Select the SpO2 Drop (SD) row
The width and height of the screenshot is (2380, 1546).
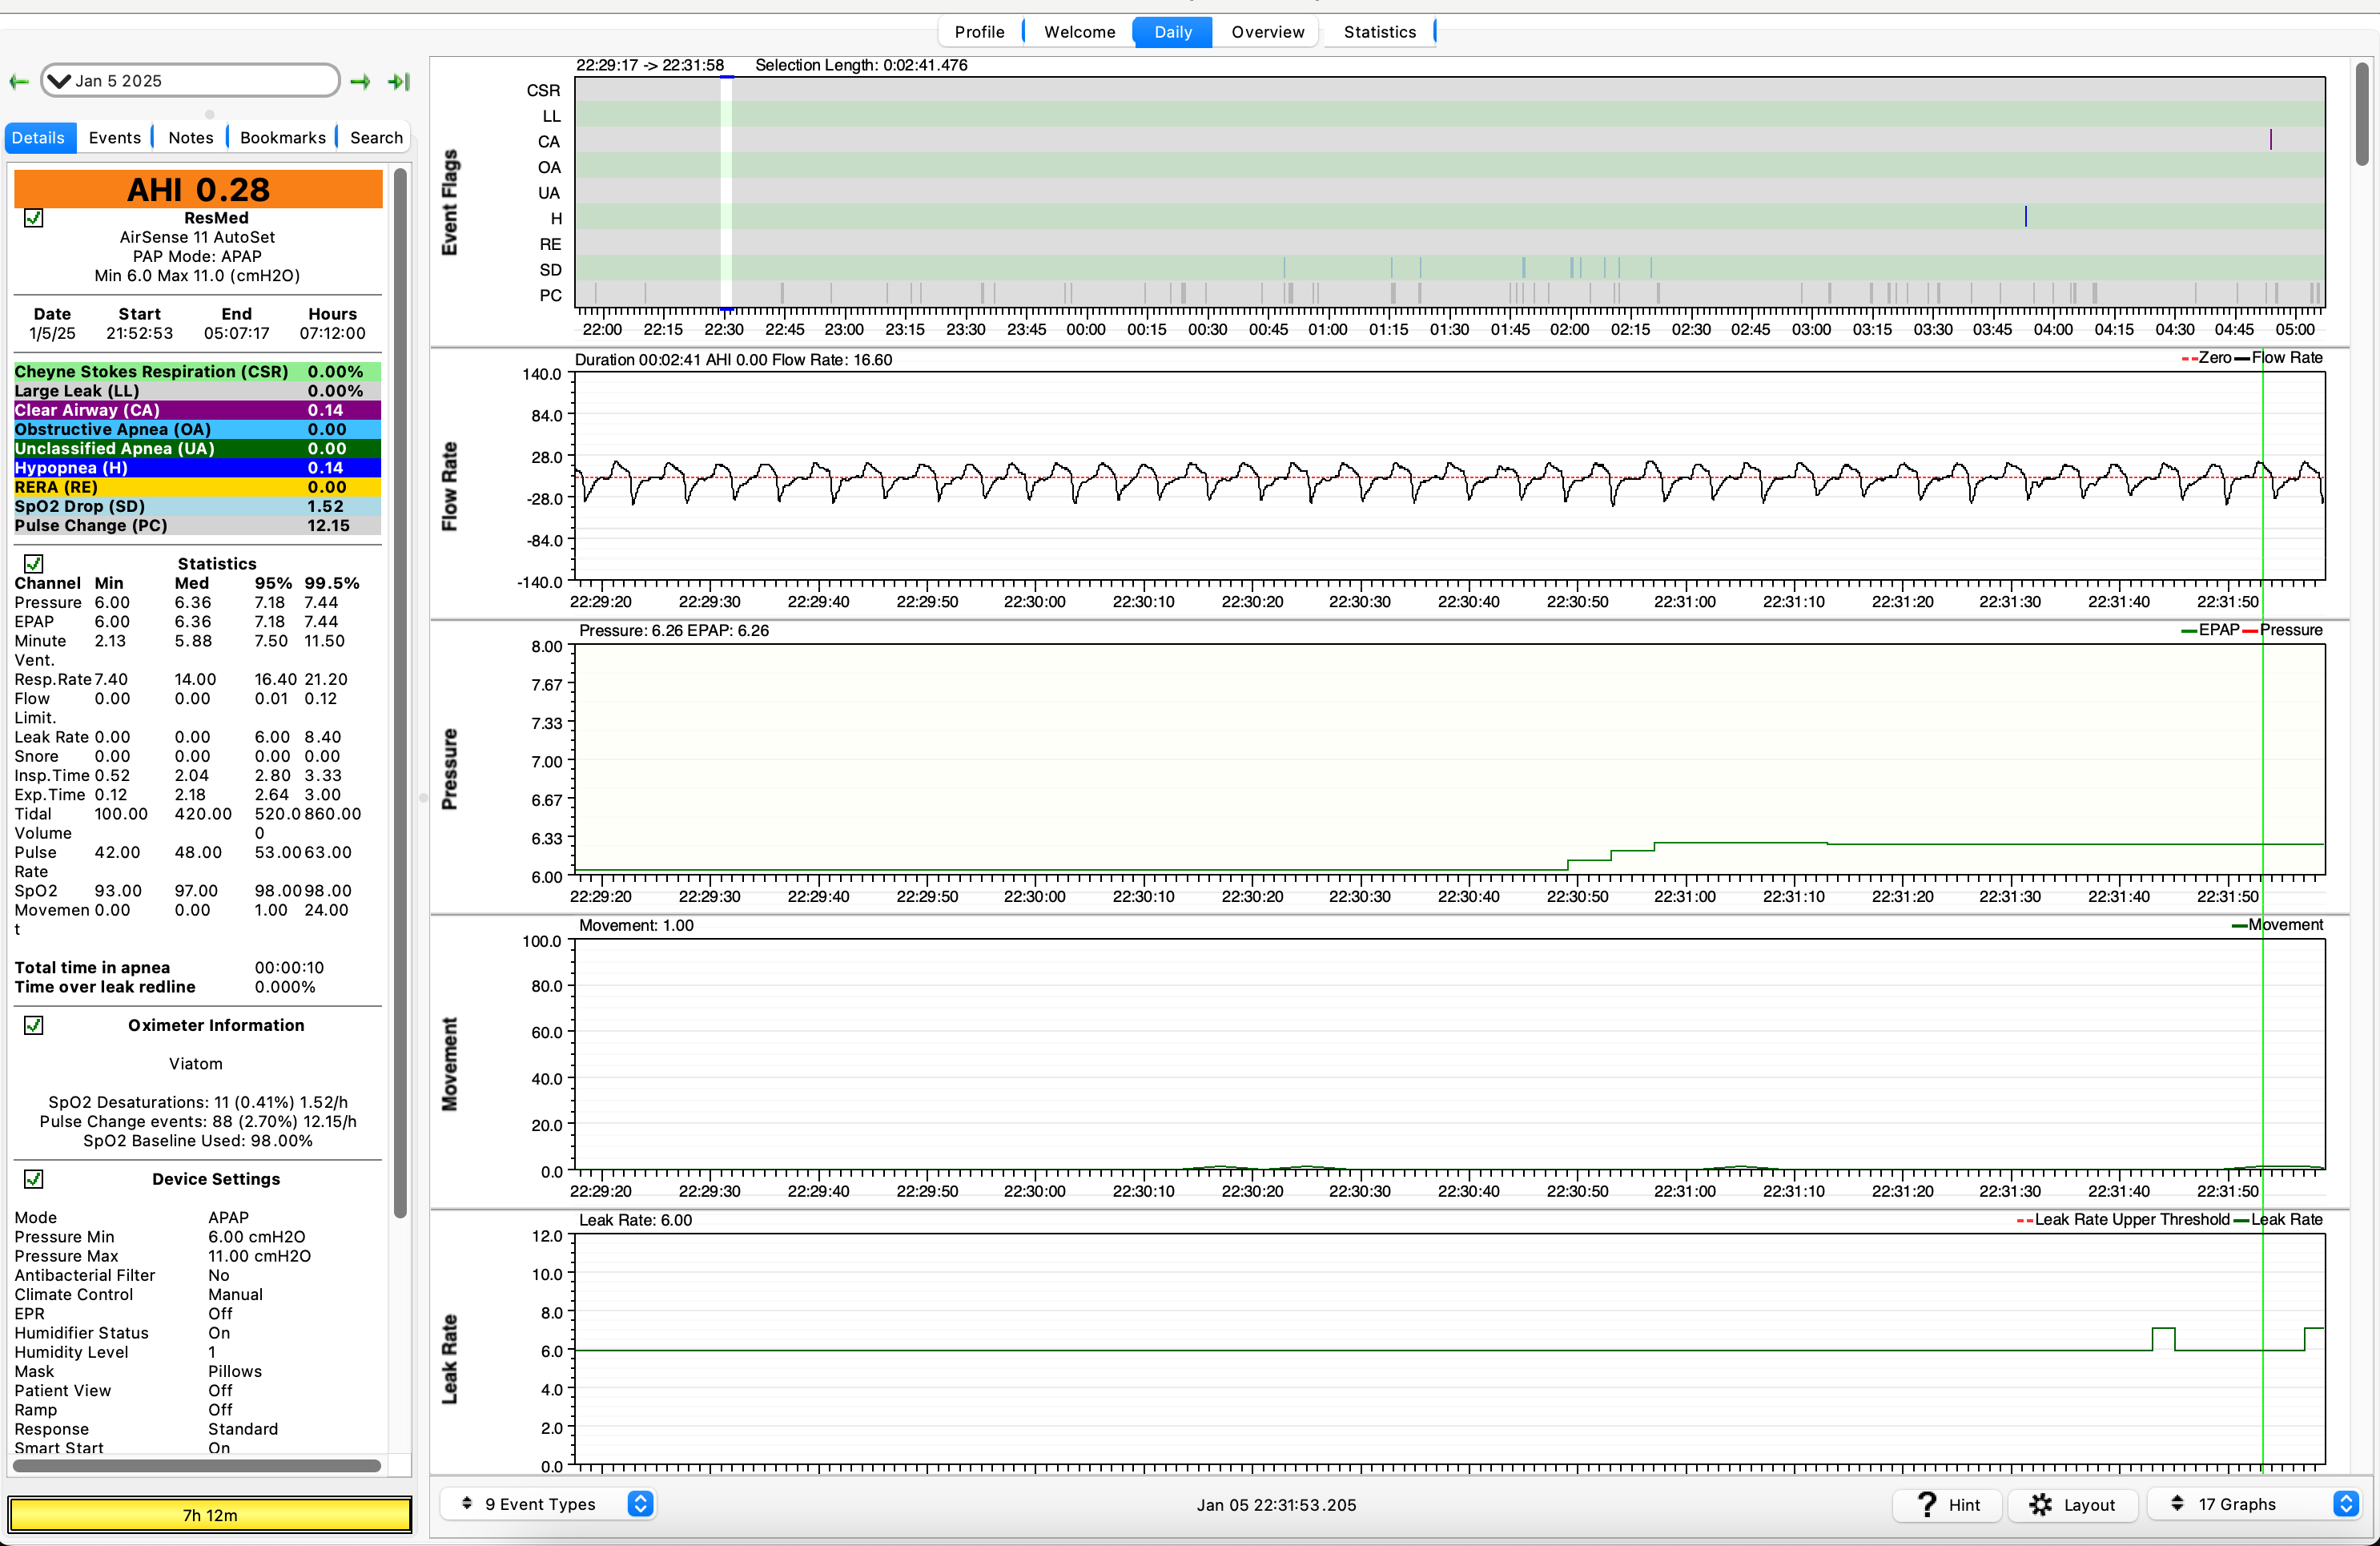coord(198,507)
